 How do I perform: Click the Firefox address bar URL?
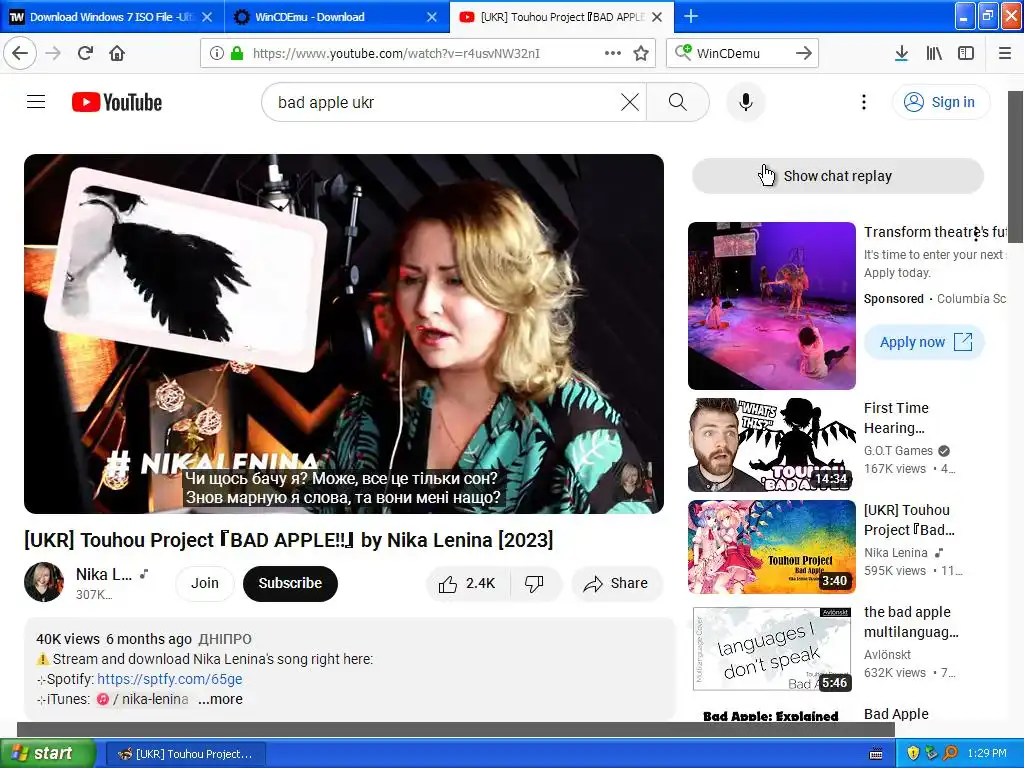click(x=396, y=53)
